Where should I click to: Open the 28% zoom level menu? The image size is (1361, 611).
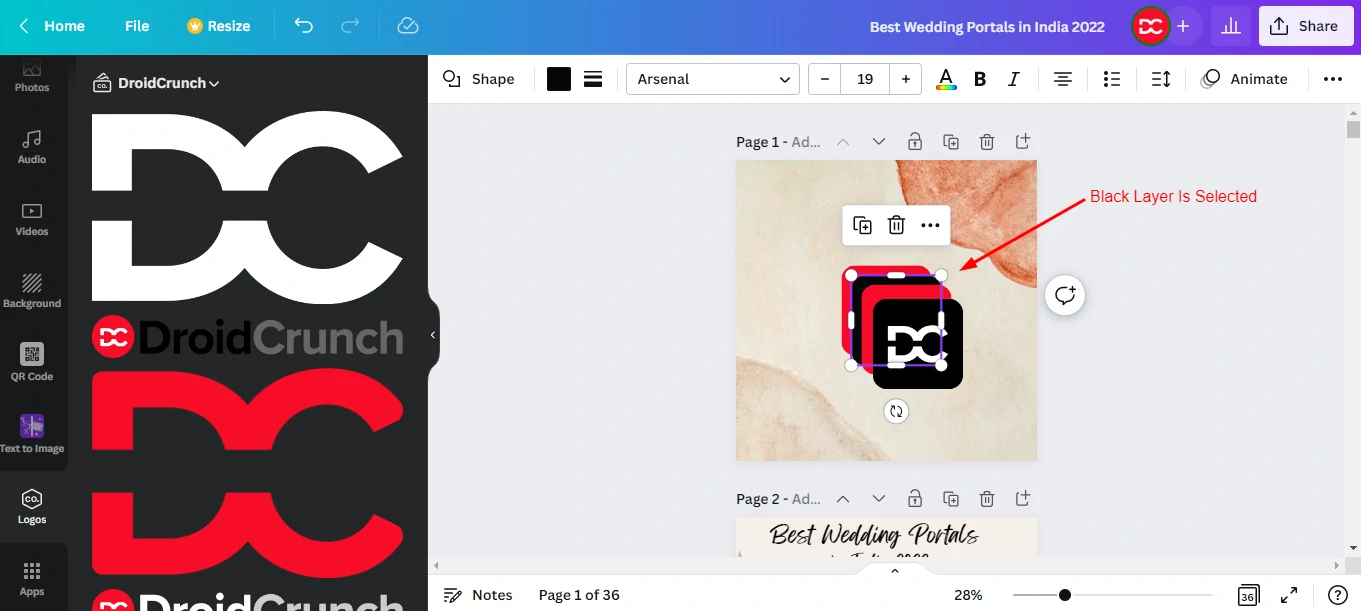pos(968,595)
